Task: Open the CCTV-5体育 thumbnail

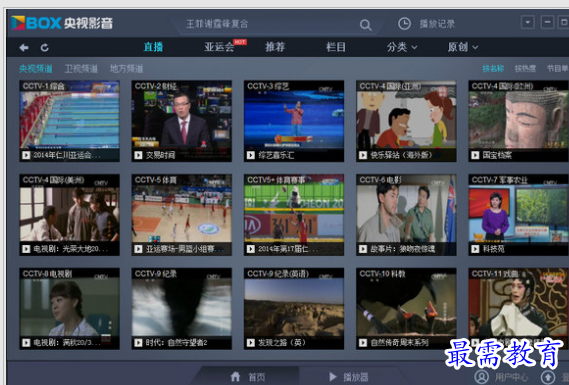Action: click(181, 215)
